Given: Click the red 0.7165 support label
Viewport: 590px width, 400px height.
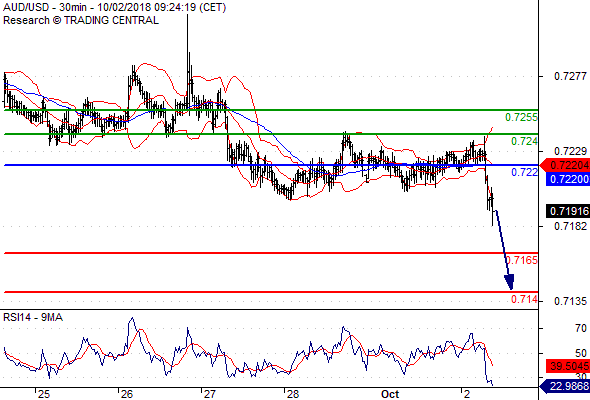Looking at the screenshot, I should pos(522,260).
